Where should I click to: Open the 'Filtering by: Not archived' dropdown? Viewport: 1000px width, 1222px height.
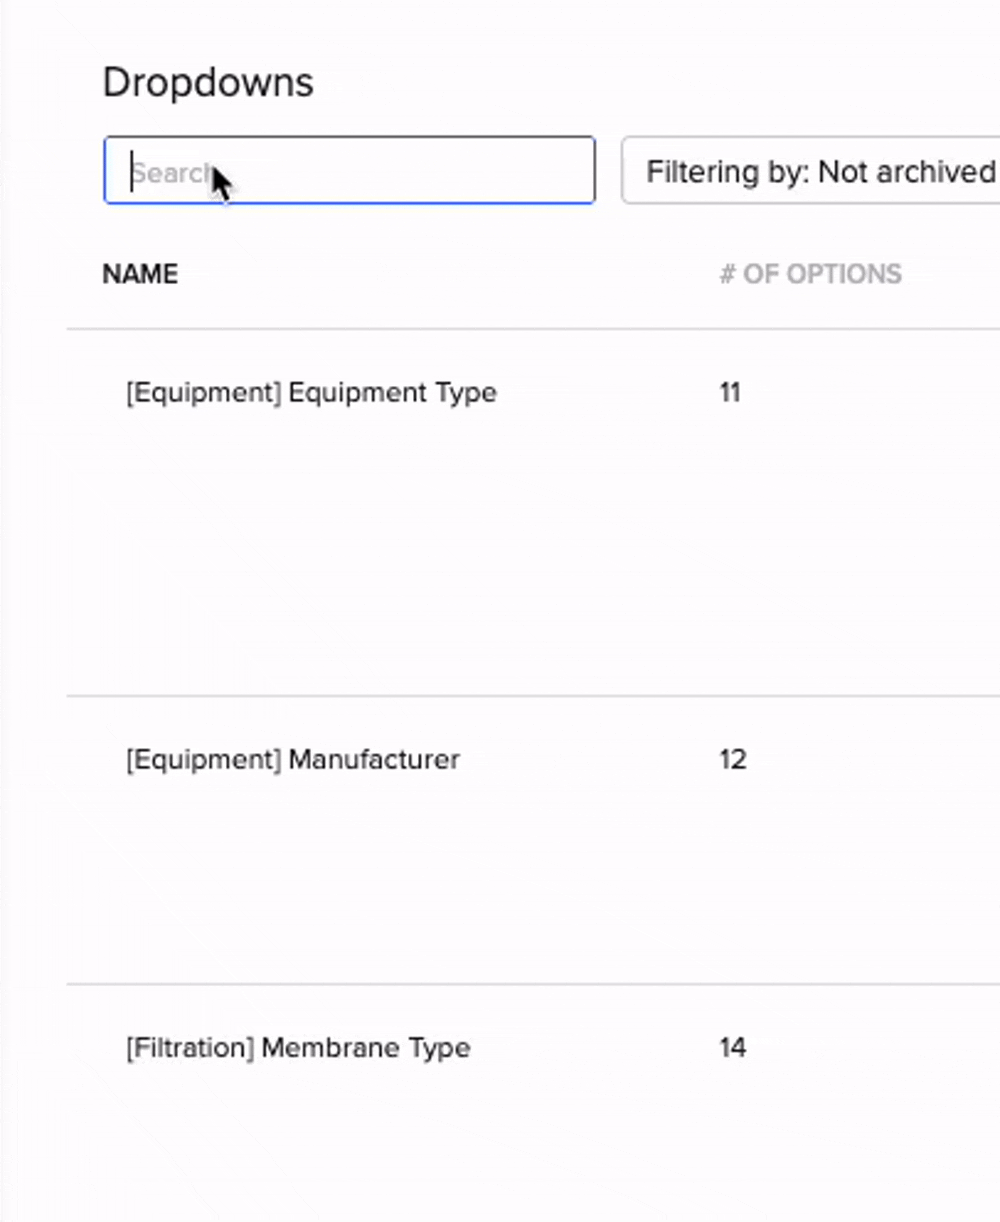[811, 171]
